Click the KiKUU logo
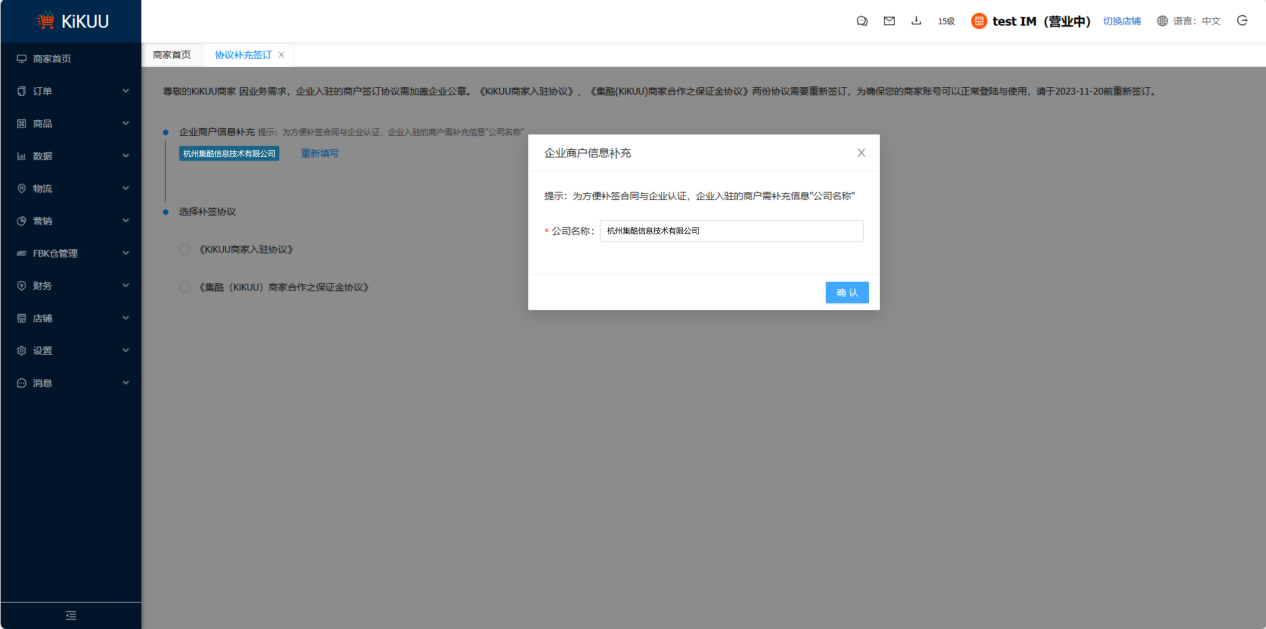1266x629 pixels. (71, 21)
